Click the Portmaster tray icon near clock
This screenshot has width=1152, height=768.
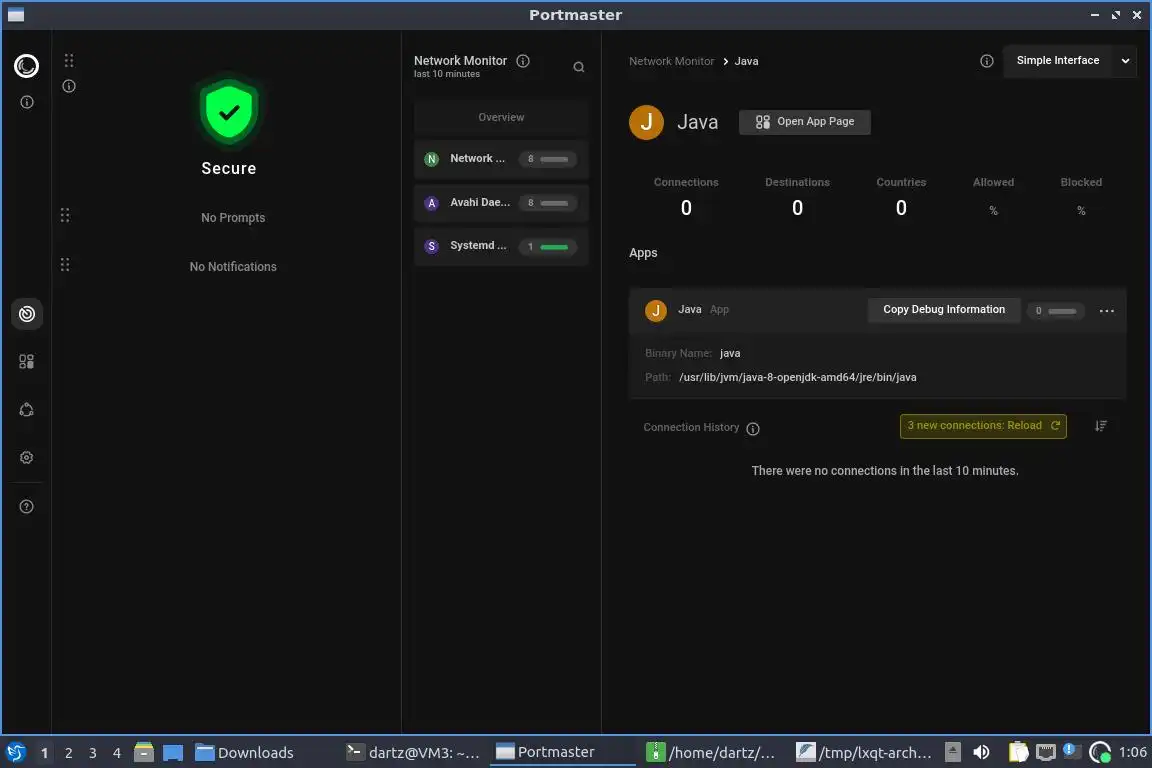coord(1100,752)
